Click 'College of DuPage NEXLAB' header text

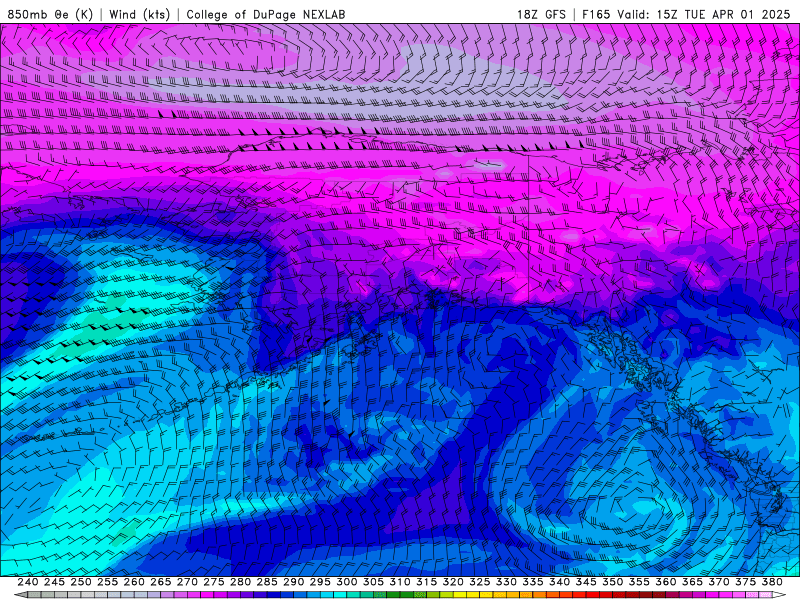266,14
